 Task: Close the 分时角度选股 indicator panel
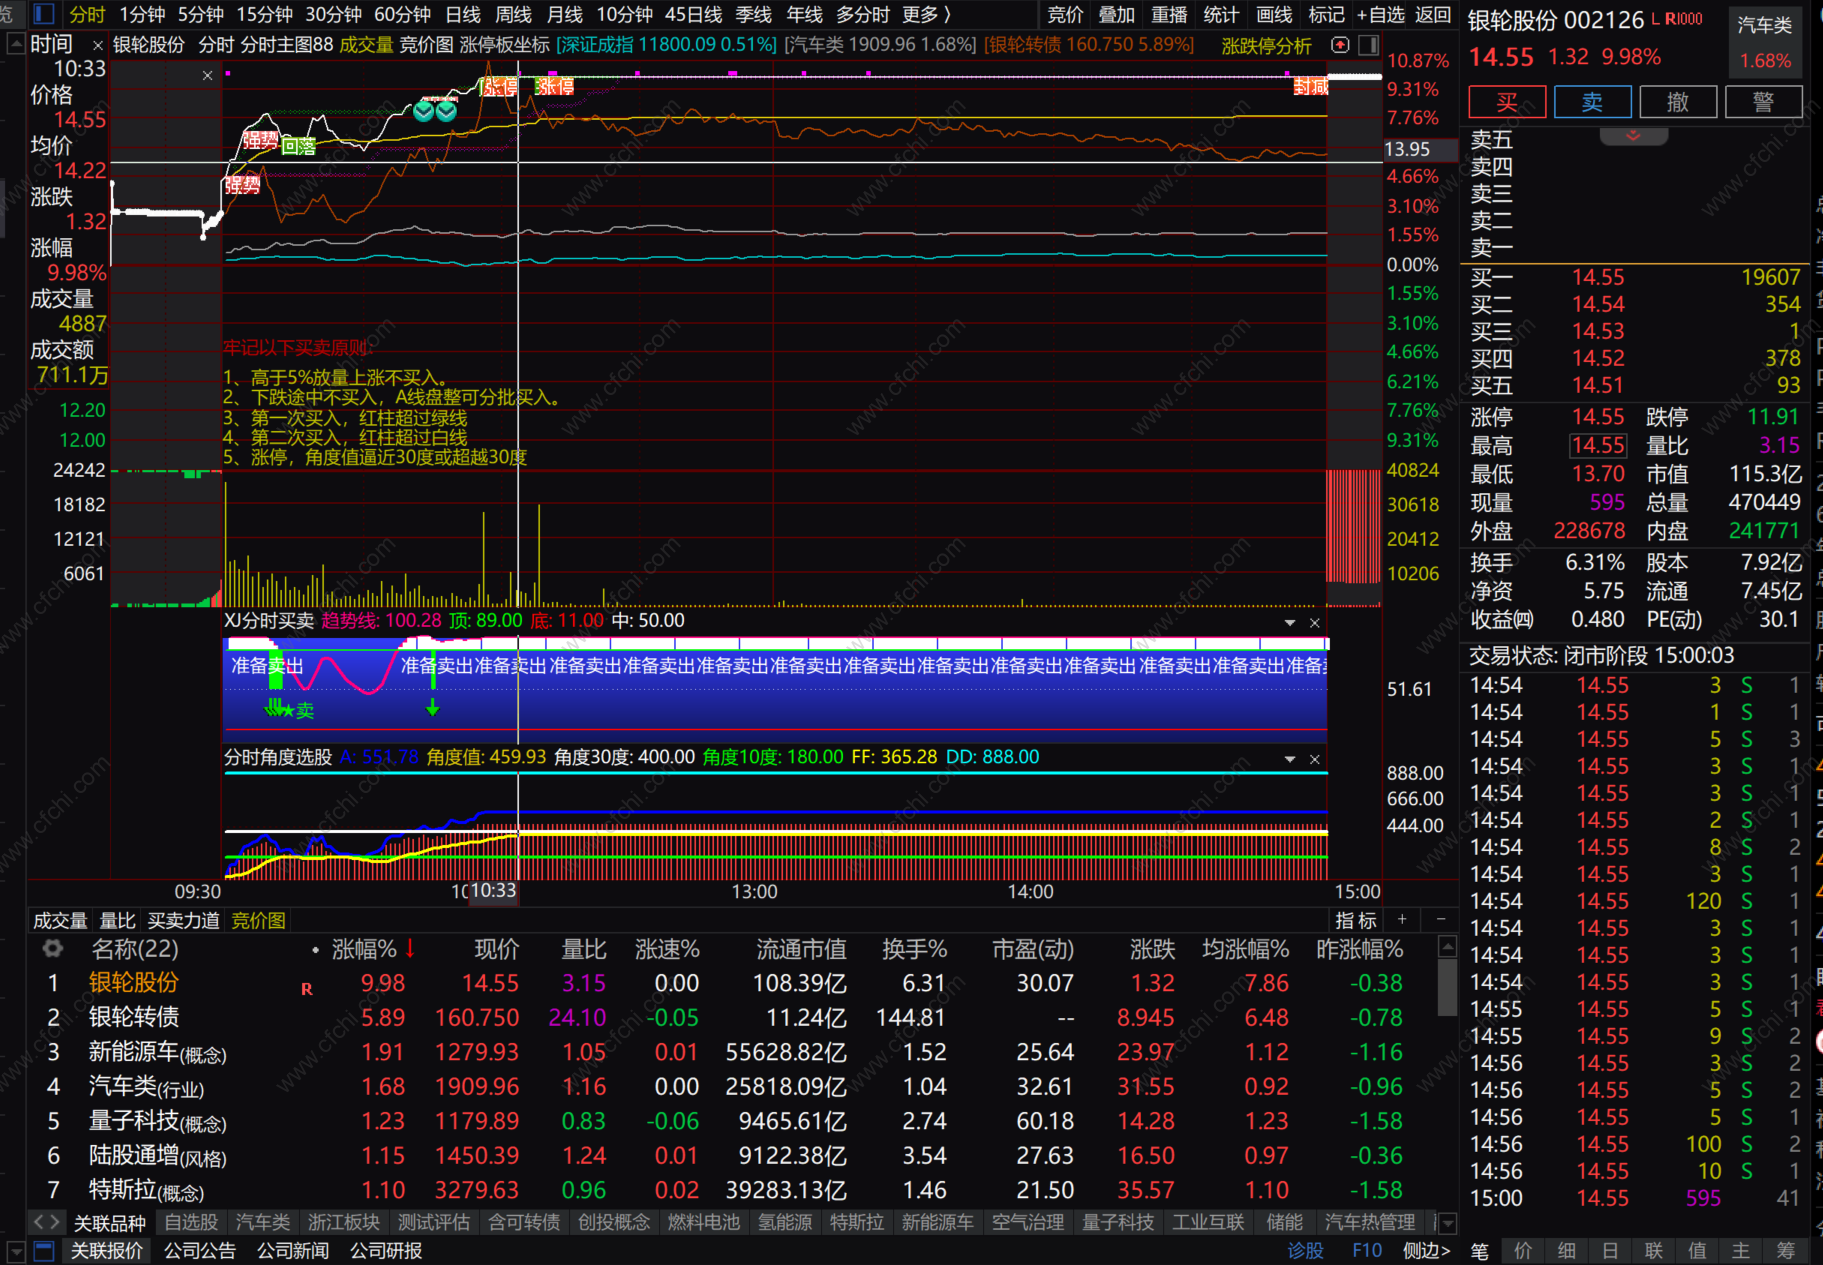pyautogui.click(x=1315, y=759)
